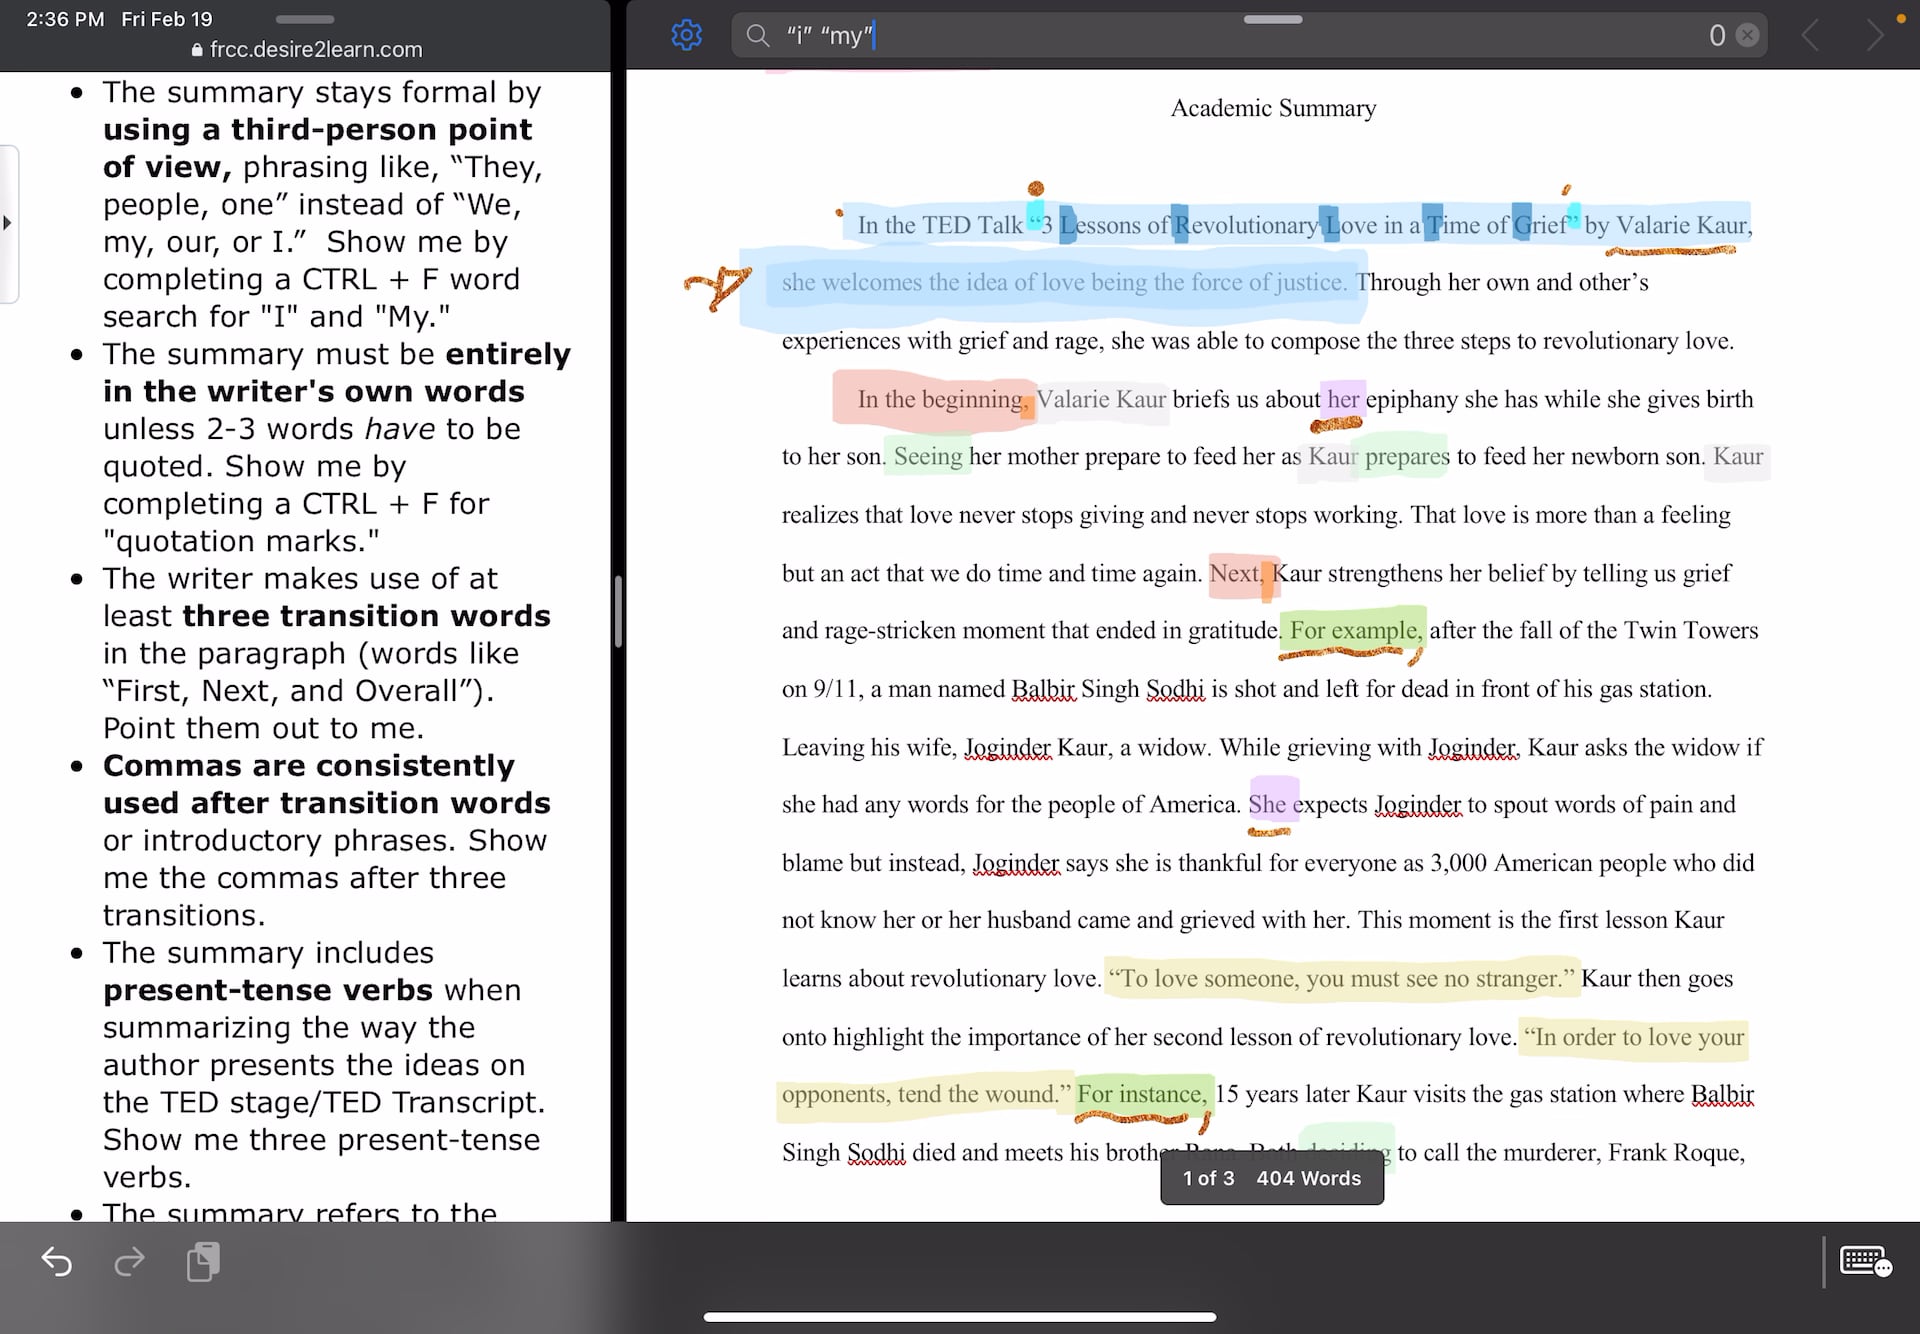
Task: Tap the redo arrow in bottom toolbar
Action: pos(129,1262)
